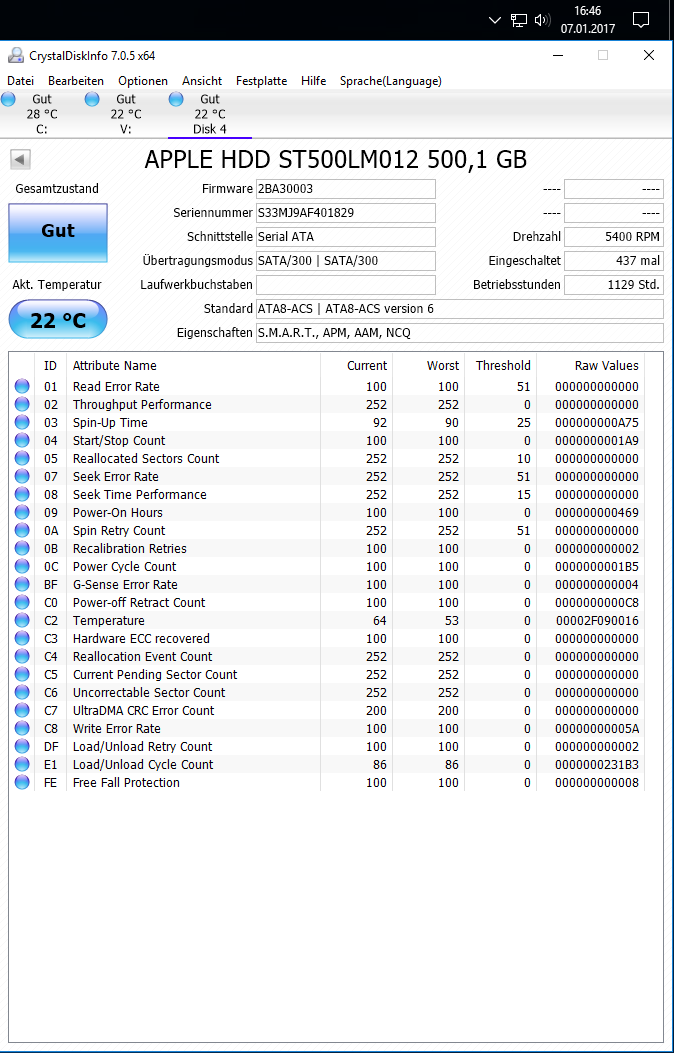Open the Festplatte menu
This screenshot has width=674, height=1053.
pos(261,81)
